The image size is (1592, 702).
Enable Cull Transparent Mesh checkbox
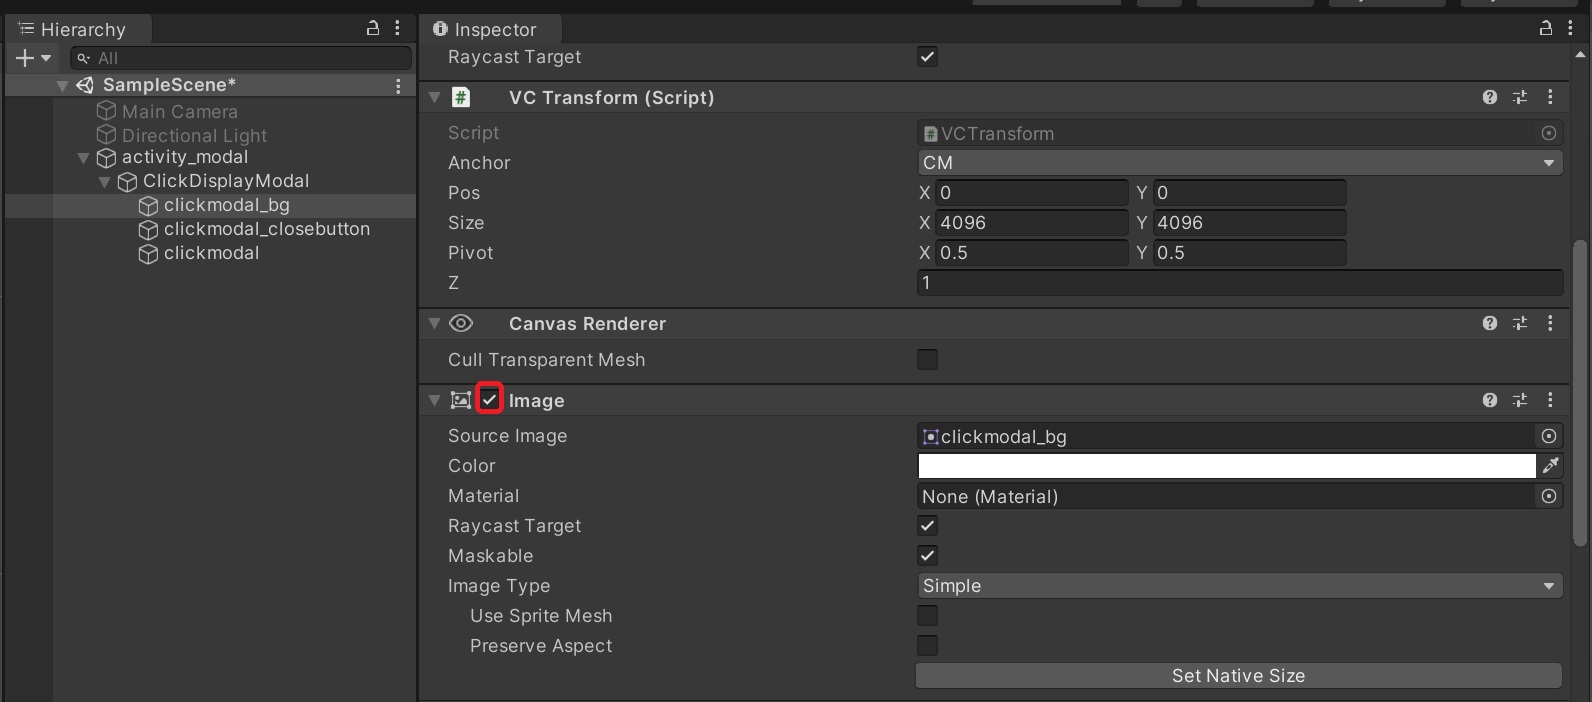point(927,360)
